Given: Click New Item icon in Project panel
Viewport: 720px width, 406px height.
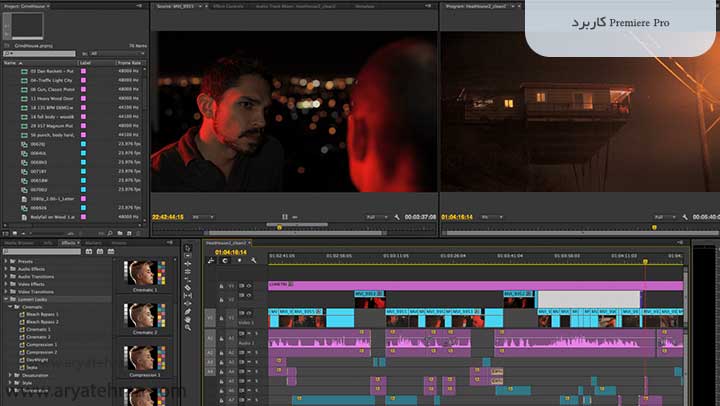Looking at the screenshot, I should tap(129, 233).
